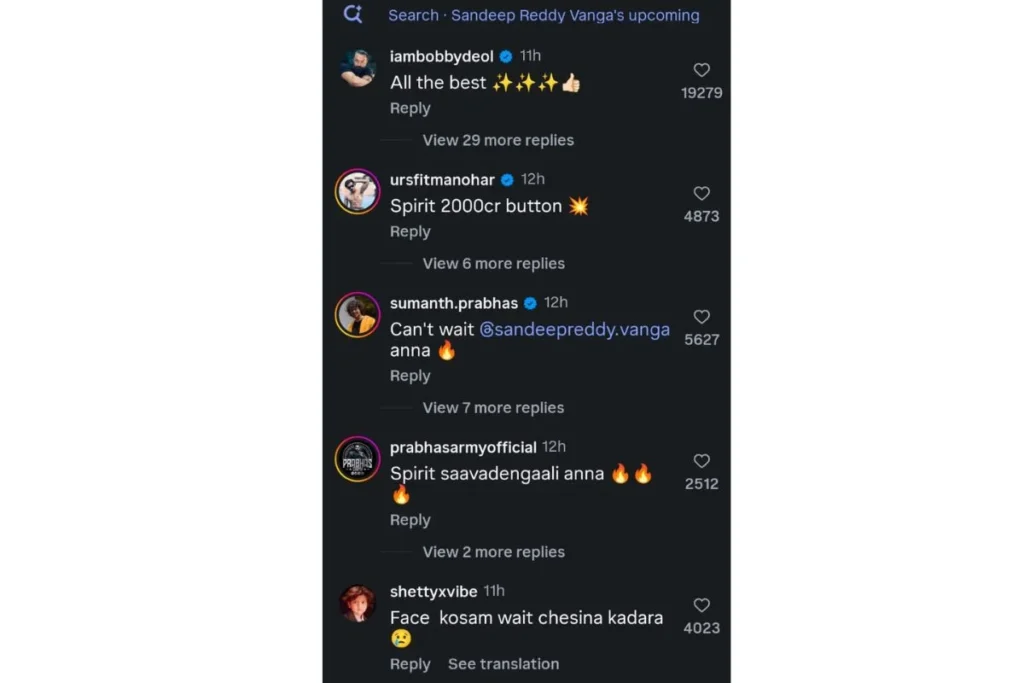This screenshot has height=683, width=1024.
Task: Expand 'View 6 more replies'
Action: 493,263
